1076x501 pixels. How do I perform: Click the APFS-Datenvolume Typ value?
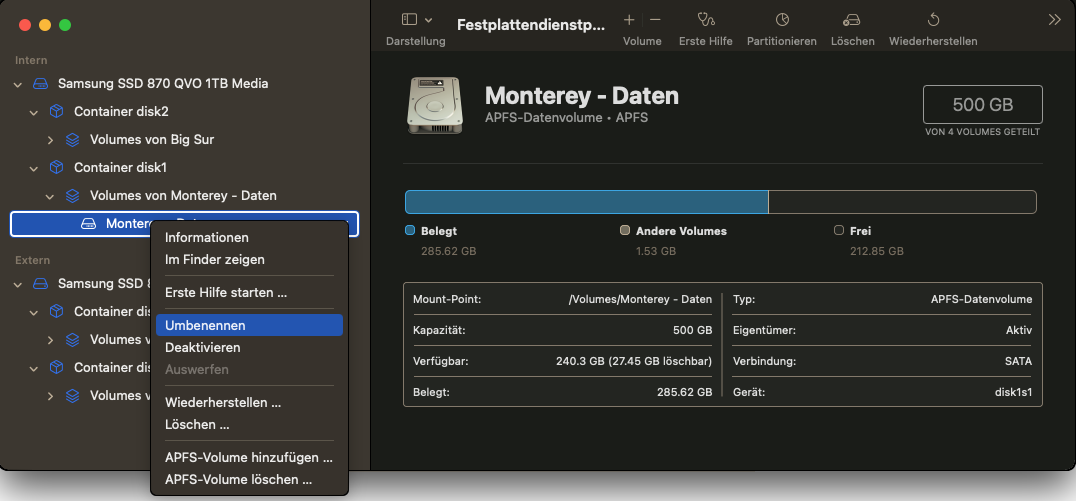click(981, 299)
